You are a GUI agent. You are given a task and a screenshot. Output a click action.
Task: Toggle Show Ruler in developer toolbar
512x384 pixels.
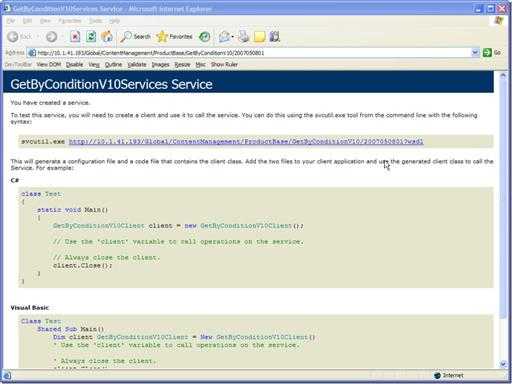click(x=224, y=64)
